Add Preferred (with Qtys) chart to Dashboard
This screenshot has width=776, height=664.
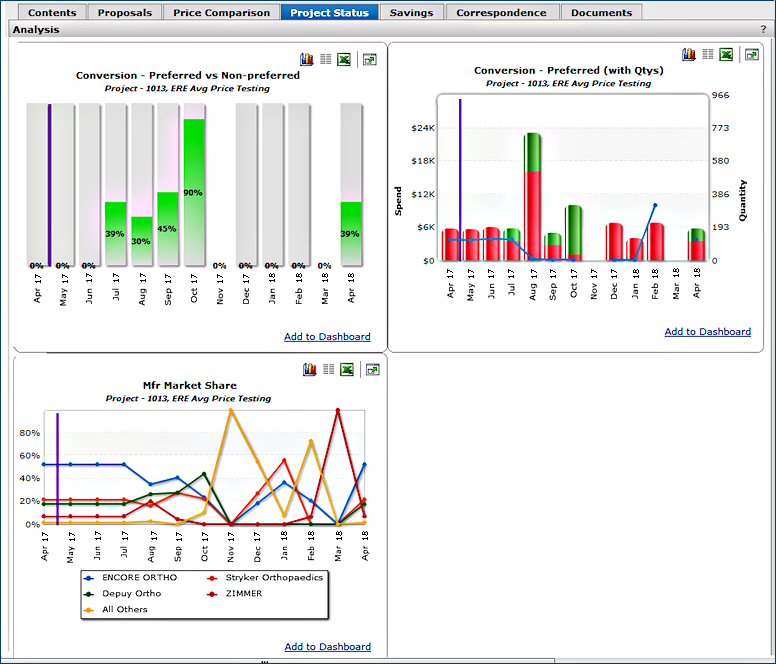tap(707, 332)
